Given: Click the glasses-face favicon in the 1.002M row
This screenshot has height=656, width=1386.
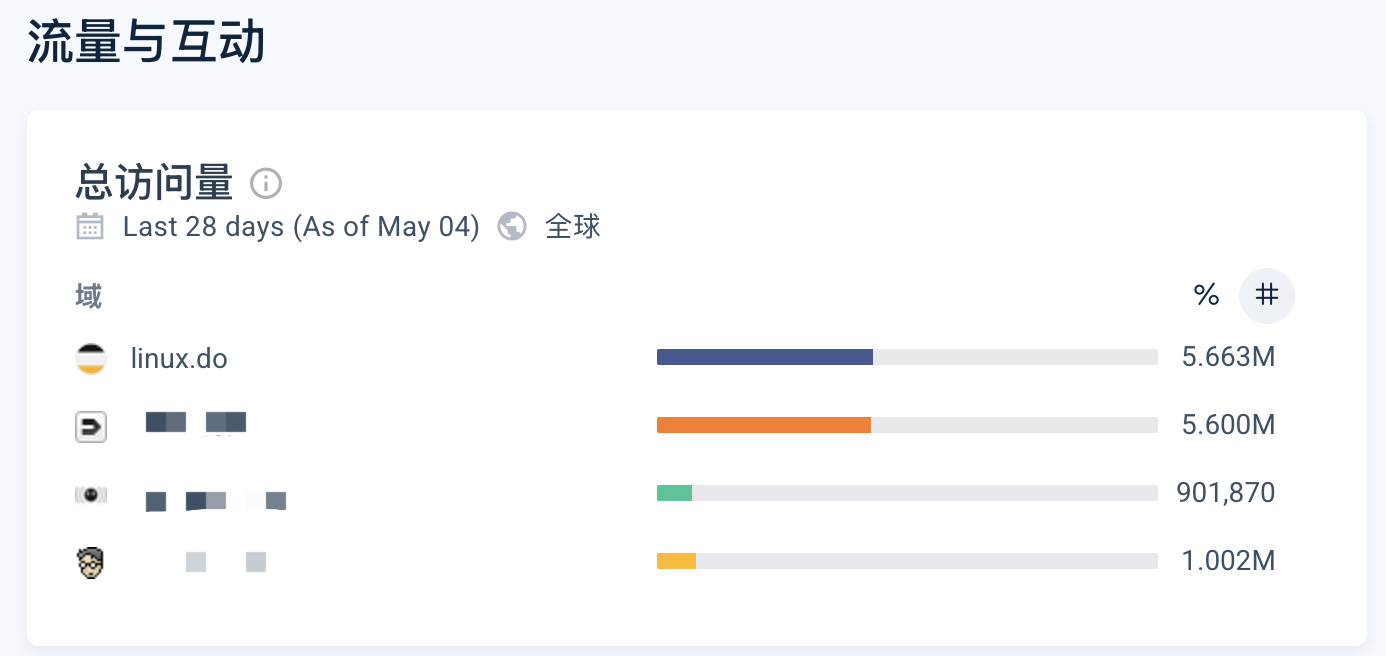Looking at the screenshot, I should pos(91,562).
